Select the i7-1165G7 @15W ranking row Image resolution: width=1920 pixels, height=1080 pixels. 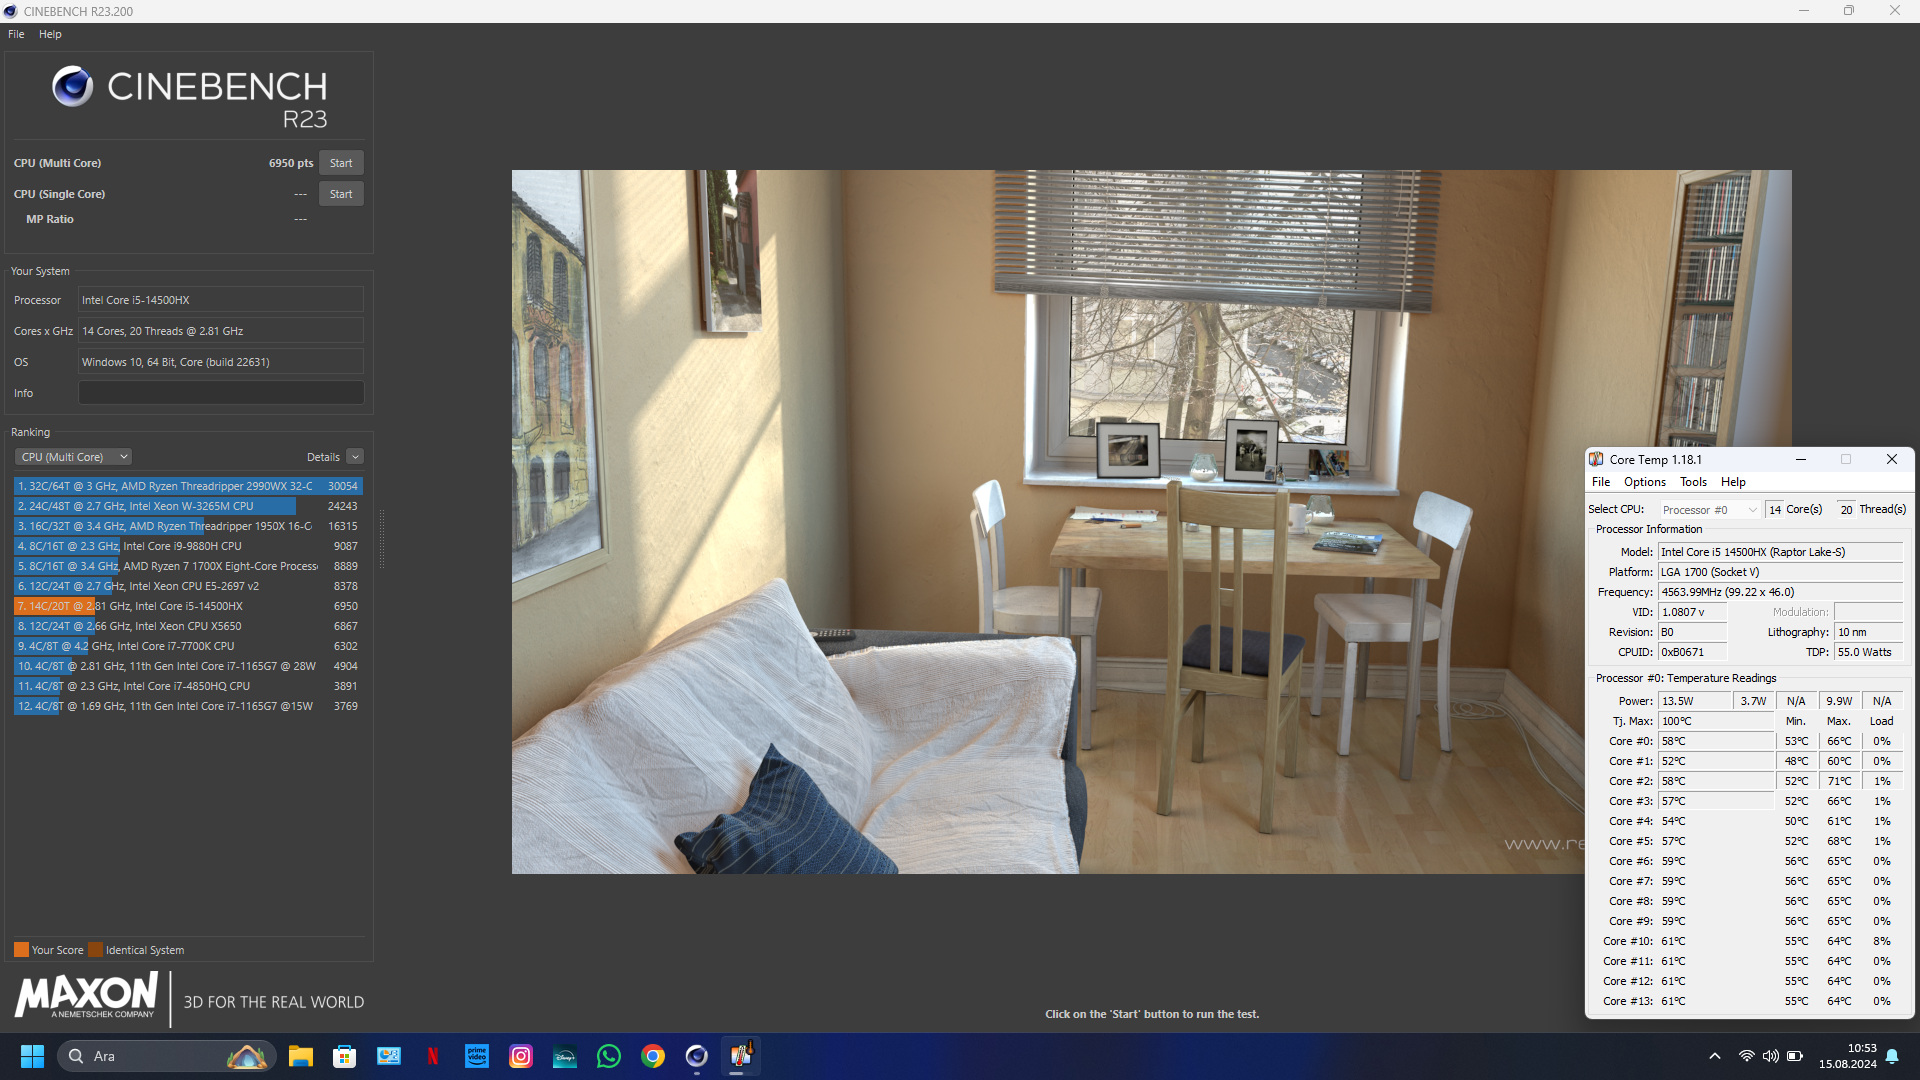click(188, 706)
